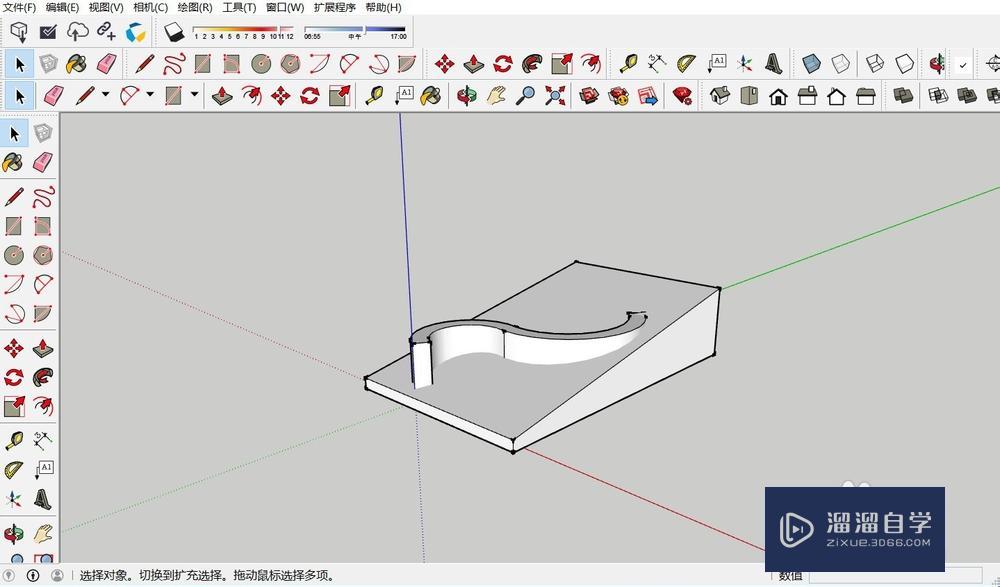
Task: Open the Line tool dropdown arrow
Action: [105, 94]
